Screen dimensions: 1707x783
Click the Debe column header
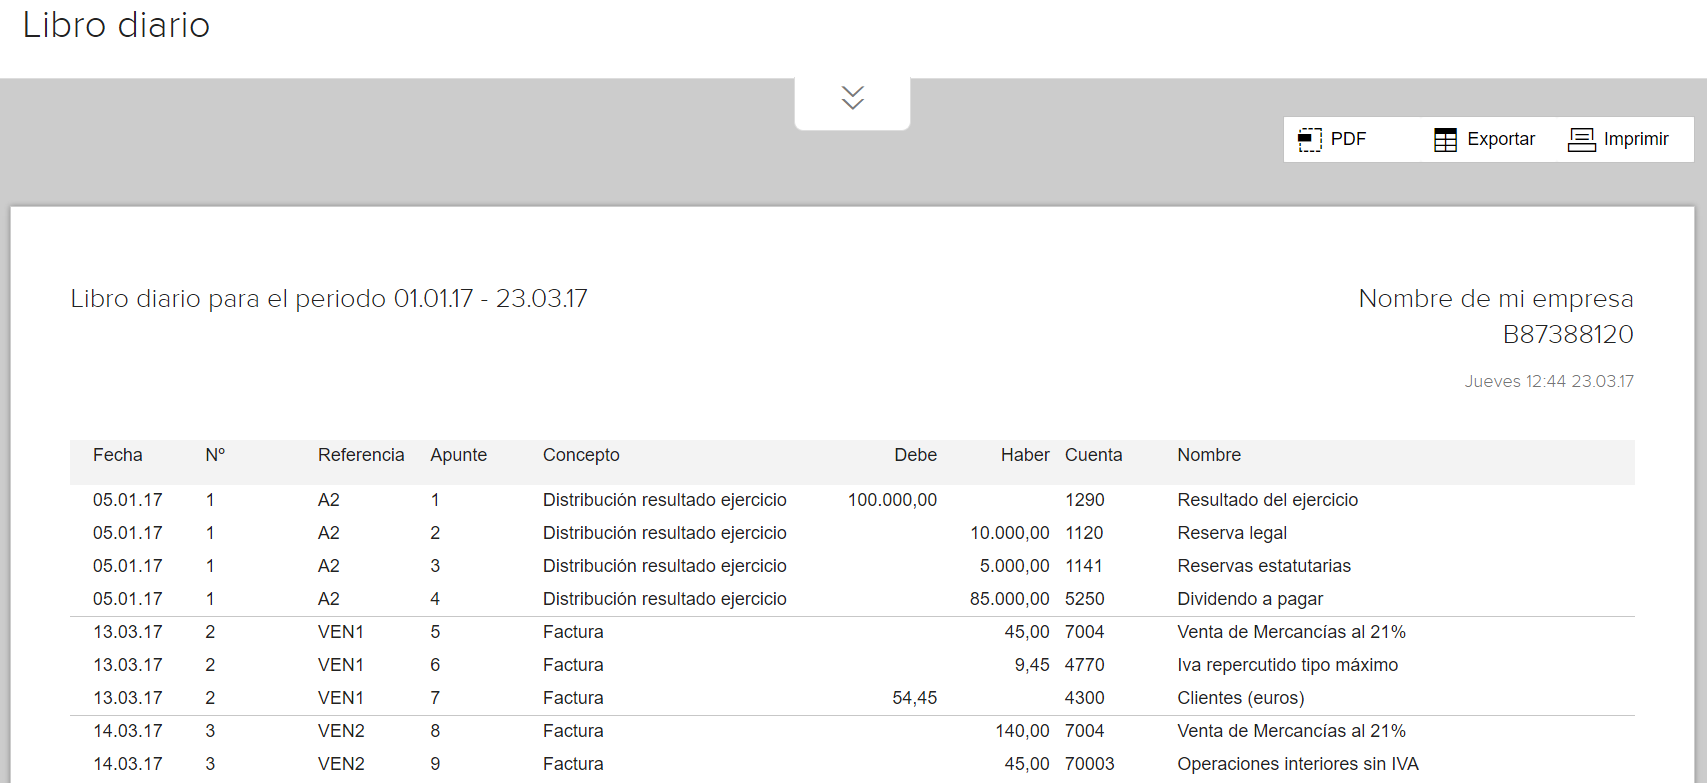(x=916, y=455)
